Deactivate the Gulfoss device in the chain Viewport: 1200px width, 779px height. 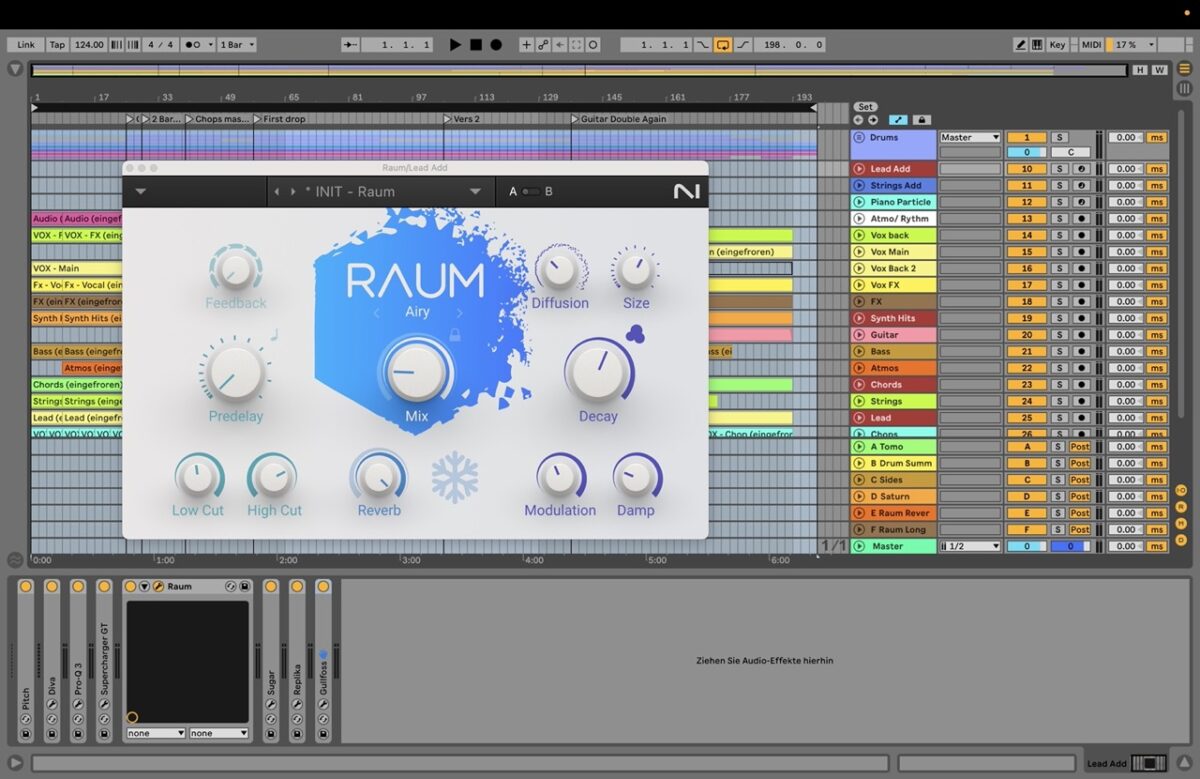point(323,587)
